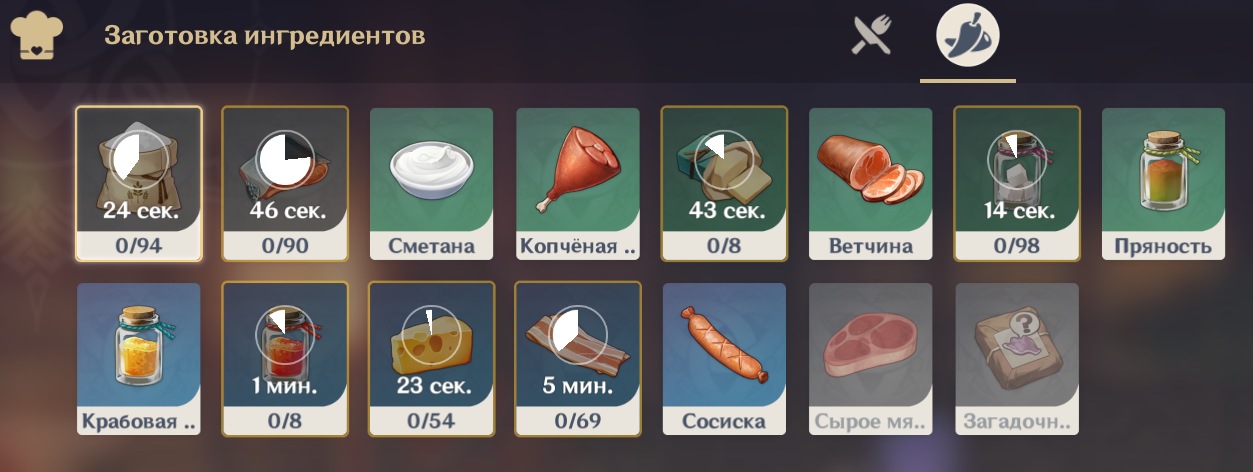Image resolution: width=1253 pixels, height=472 pixels.
Task: Select the cheese item with 0/54
Action: pyautogui.click(x=431, y=359)
